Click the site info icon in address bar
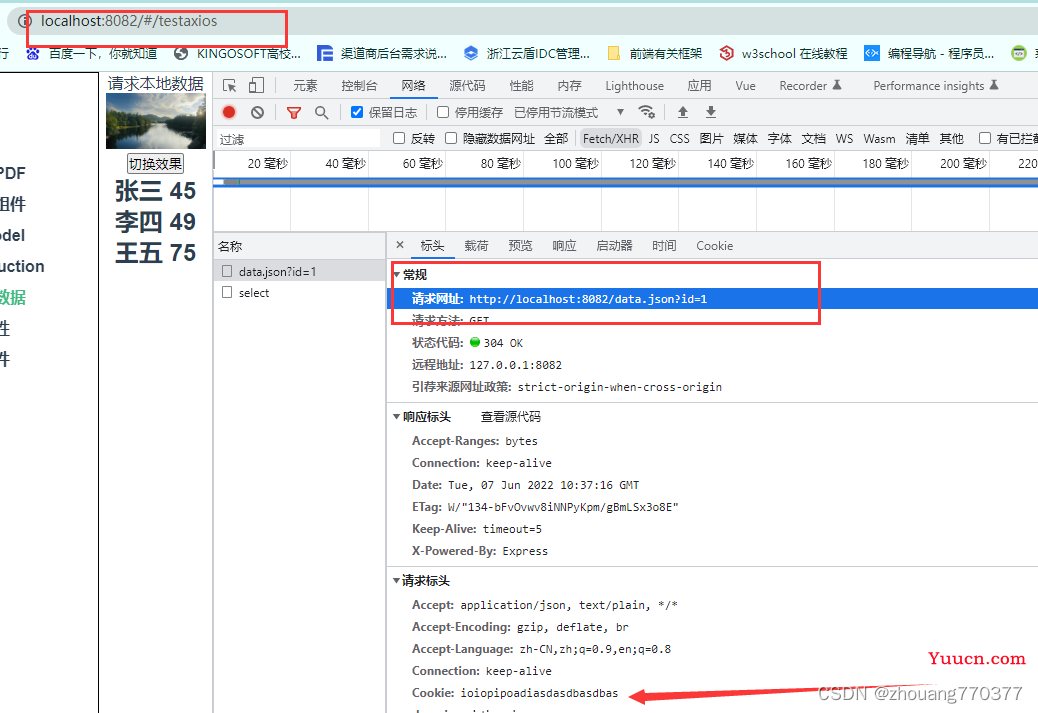This screenshot has width=1038, height=713. click(24, 21)
